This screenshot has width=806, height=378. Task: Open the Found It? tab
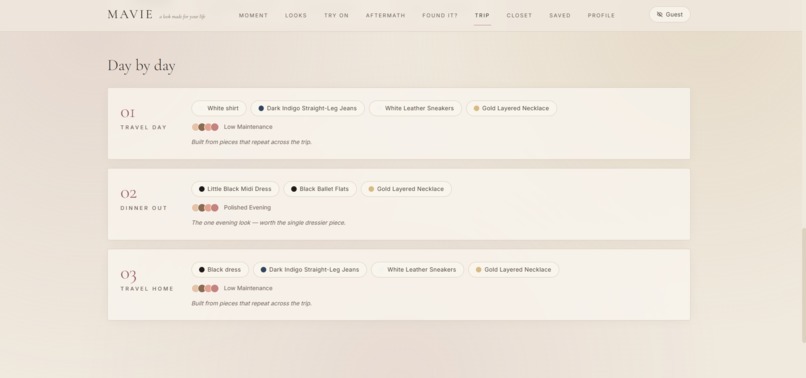coord(440,15)
